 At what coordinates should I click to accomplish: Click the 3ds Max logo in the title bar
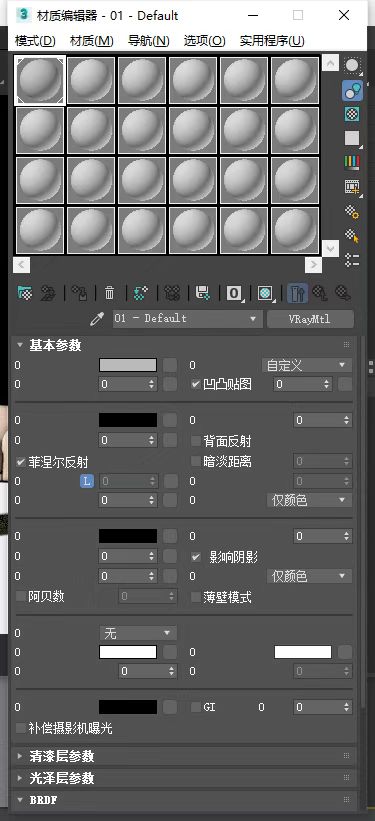(24, 15)
